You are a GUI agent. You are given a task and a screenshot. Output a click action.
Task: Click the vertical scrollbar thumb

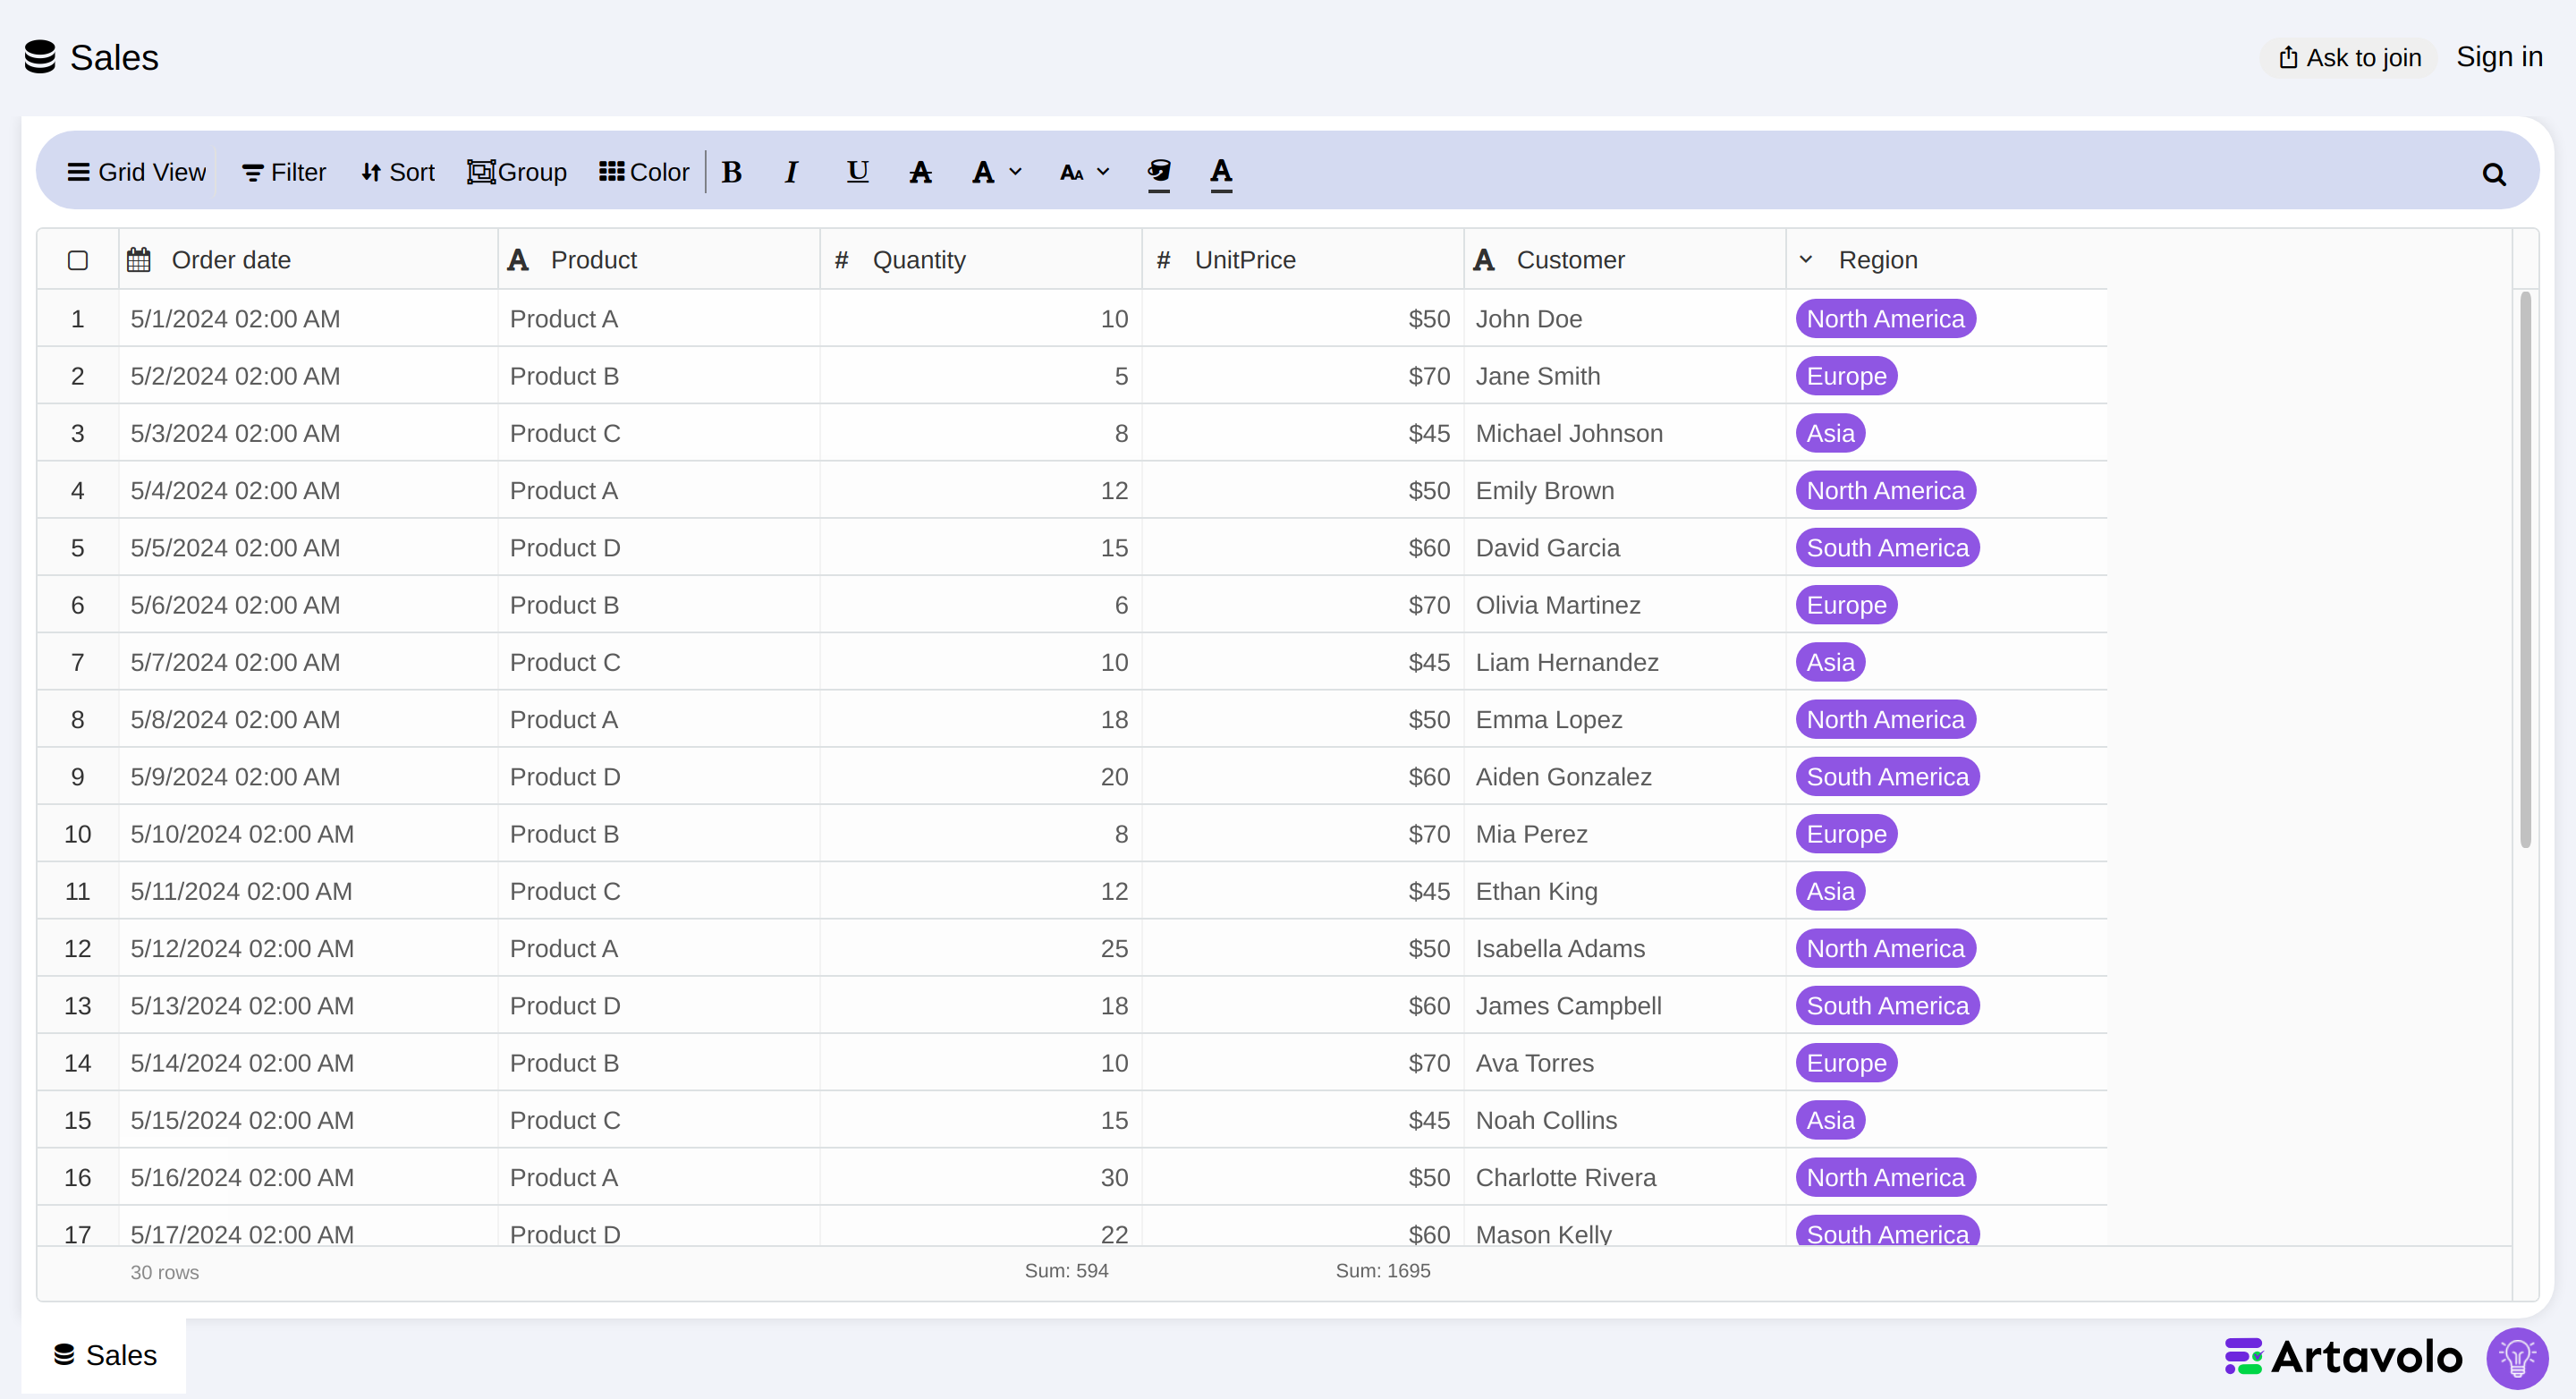(2525, 570)
